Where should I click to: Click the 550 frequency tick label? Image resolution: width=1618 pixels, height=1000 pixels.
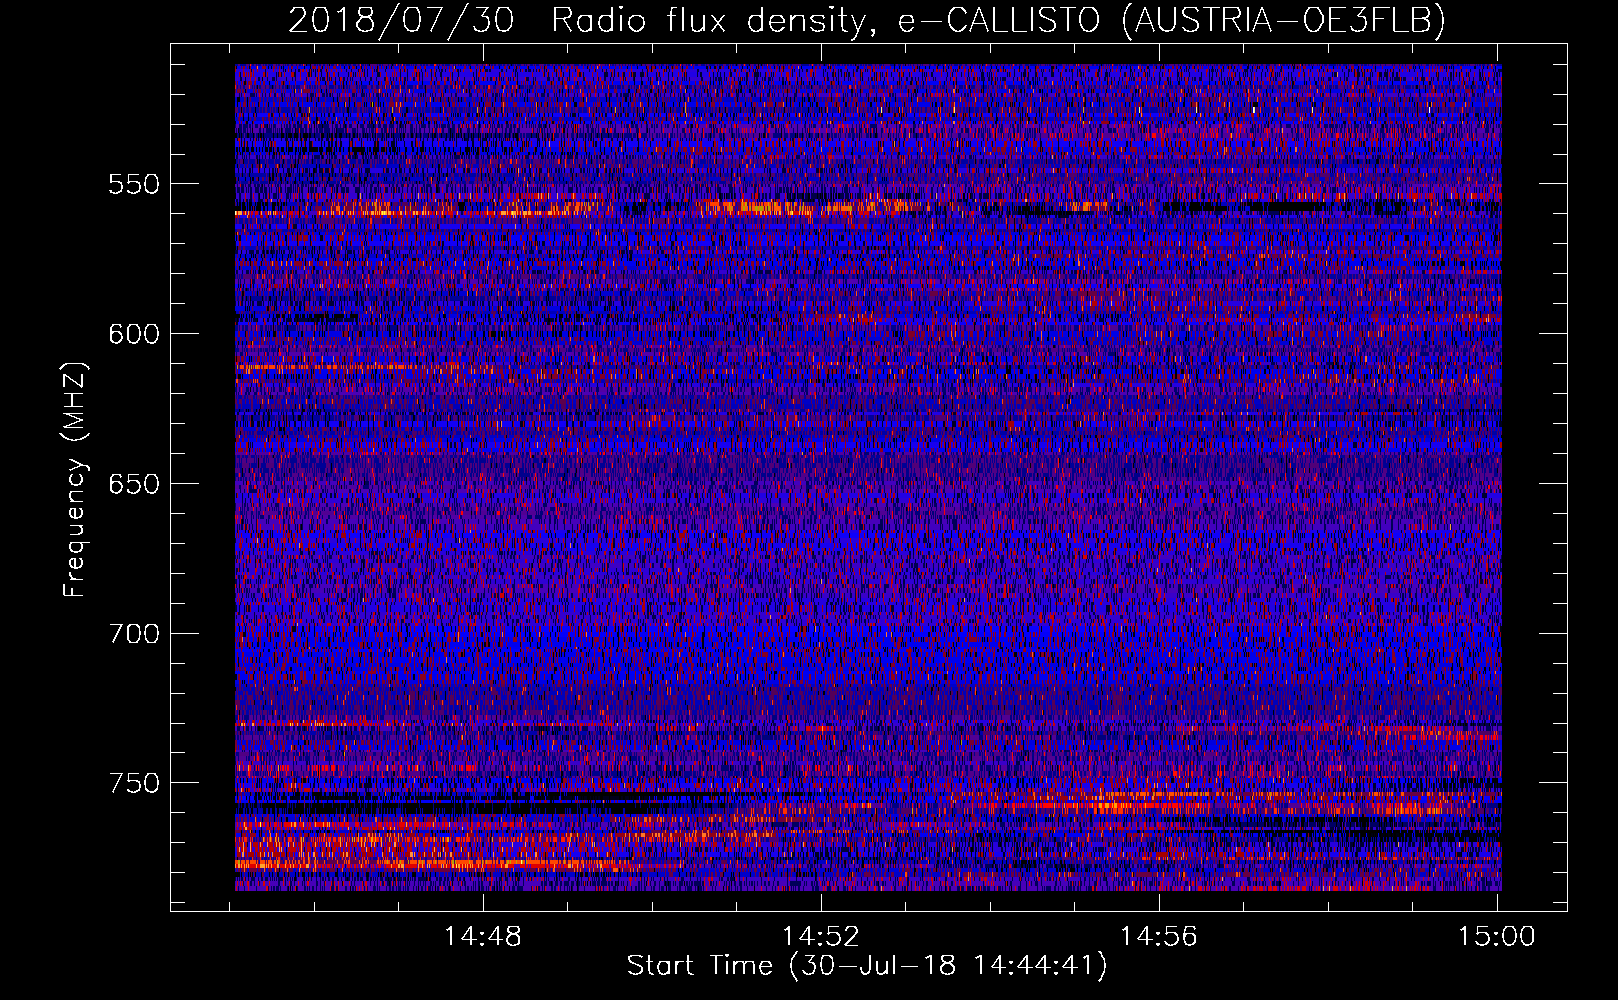pos(134,184)
